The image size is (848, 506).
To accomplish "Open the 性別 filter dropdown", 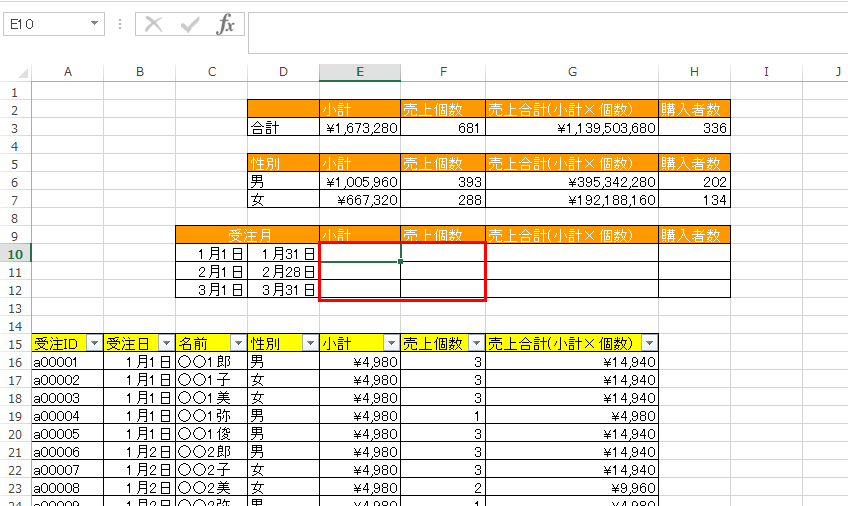I will pos(310,343).
